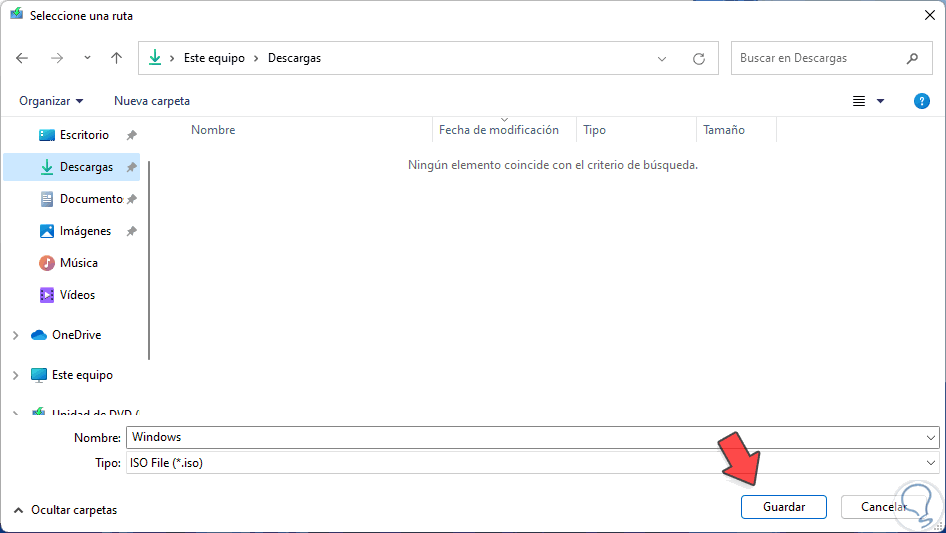Select Descargas in the sidebar
946x533 pixels.
71,167
